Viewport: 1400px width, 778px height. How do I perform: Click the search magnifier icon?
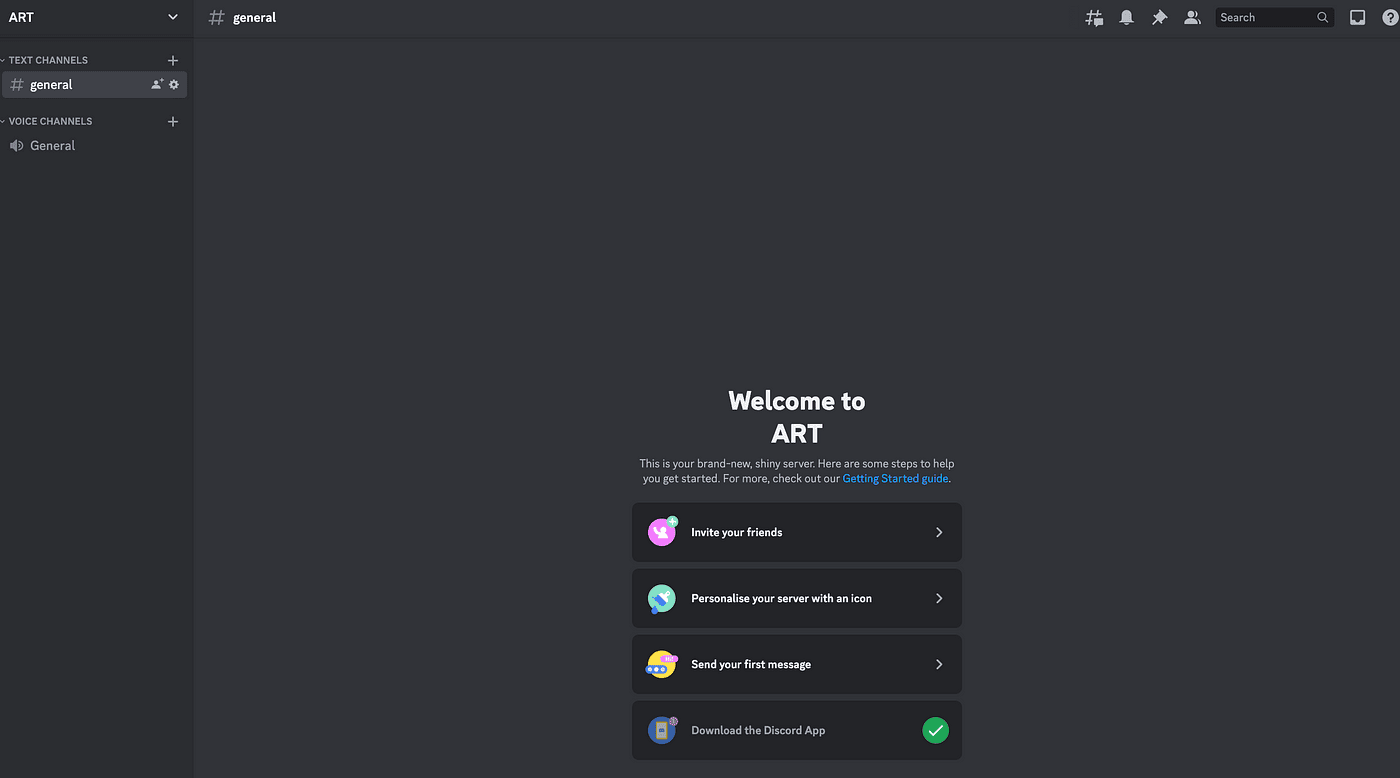coord(1323,17)
